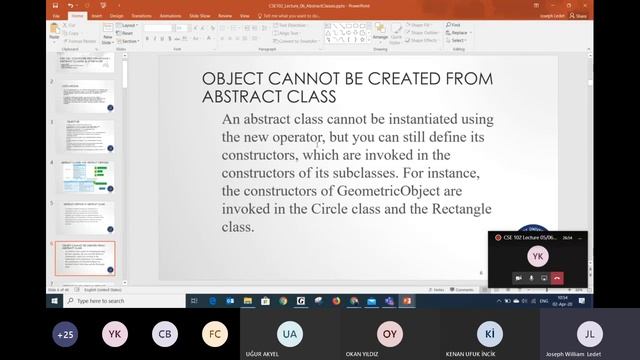The width and height of the screenshot is (640, 360).
Task: Click the PowerPoint taskbar icon
Action: (407, 301)
